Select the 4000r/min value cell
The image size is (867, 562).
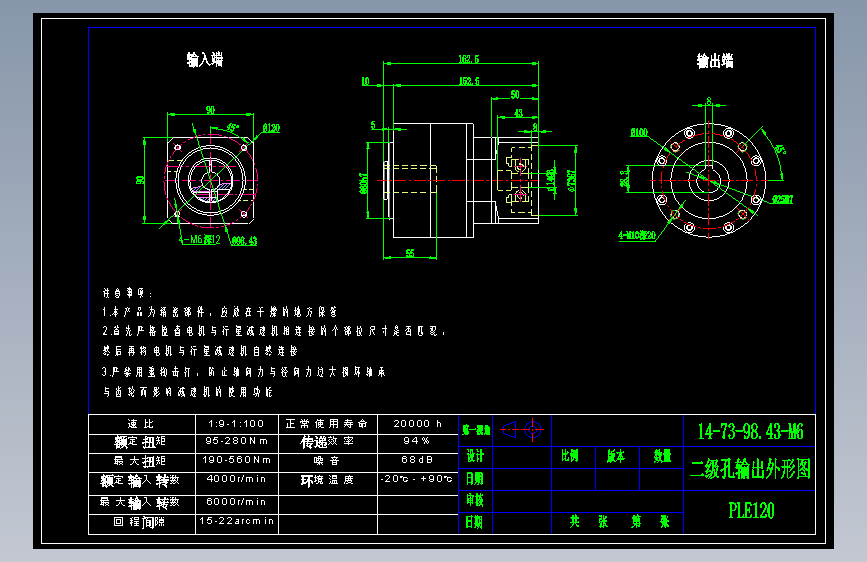(x=237, y=483)
